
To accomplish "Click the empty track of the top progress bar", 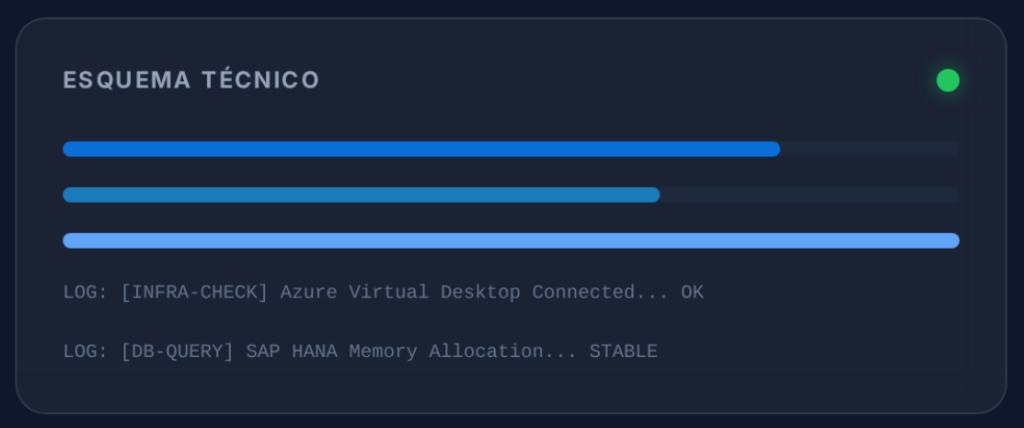I will (869, 149).
